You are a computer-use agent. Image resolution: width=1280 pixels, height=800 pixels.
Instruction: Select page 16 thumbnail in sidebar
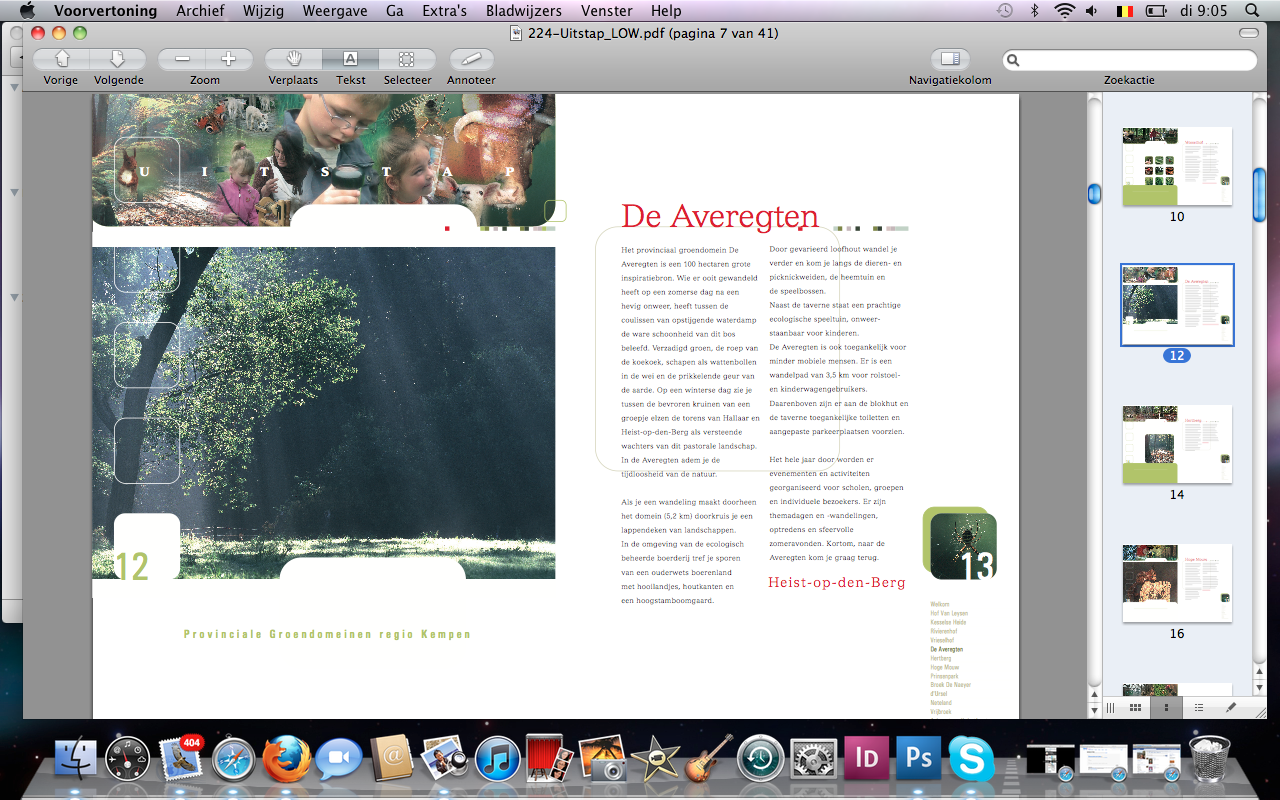click(1177, 583)
